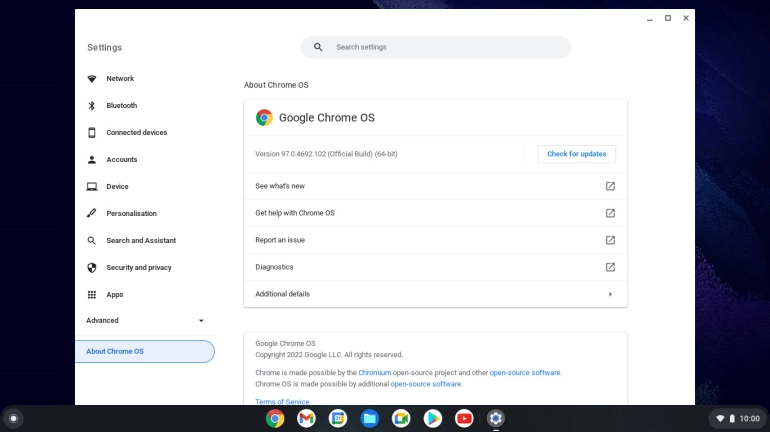Select the Connected devices phone icon
The width and height of the screenshot is (770, 432).
click(x=92, y=133)
